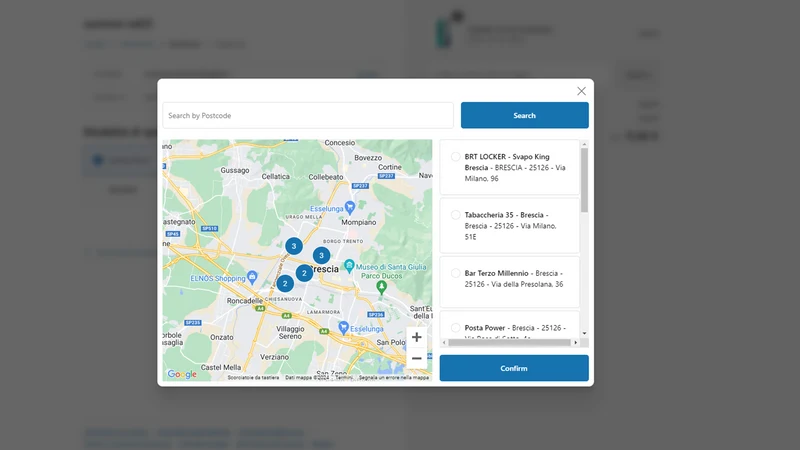Click the Gussago map label

coord(235,170)
